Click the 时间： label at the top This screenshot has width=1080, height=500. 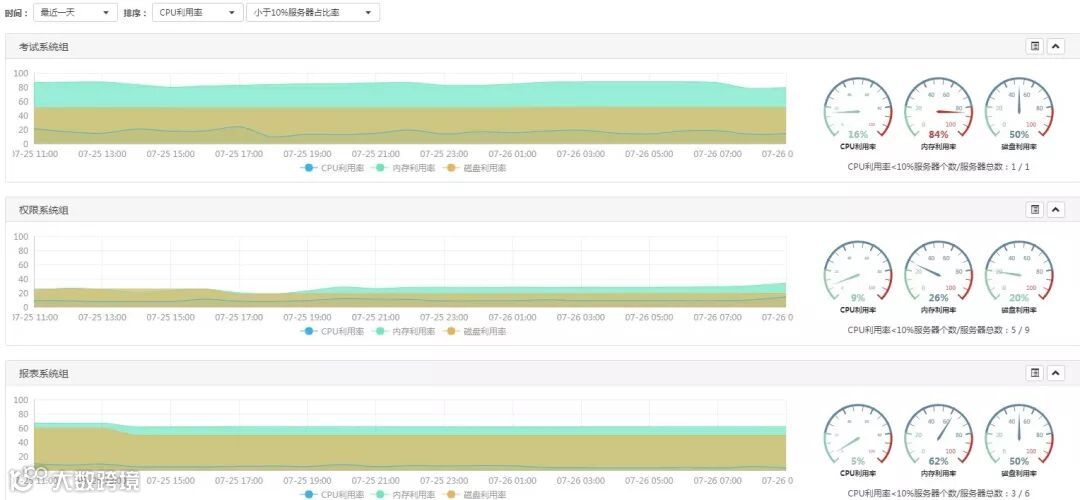(x=16, y=13)
